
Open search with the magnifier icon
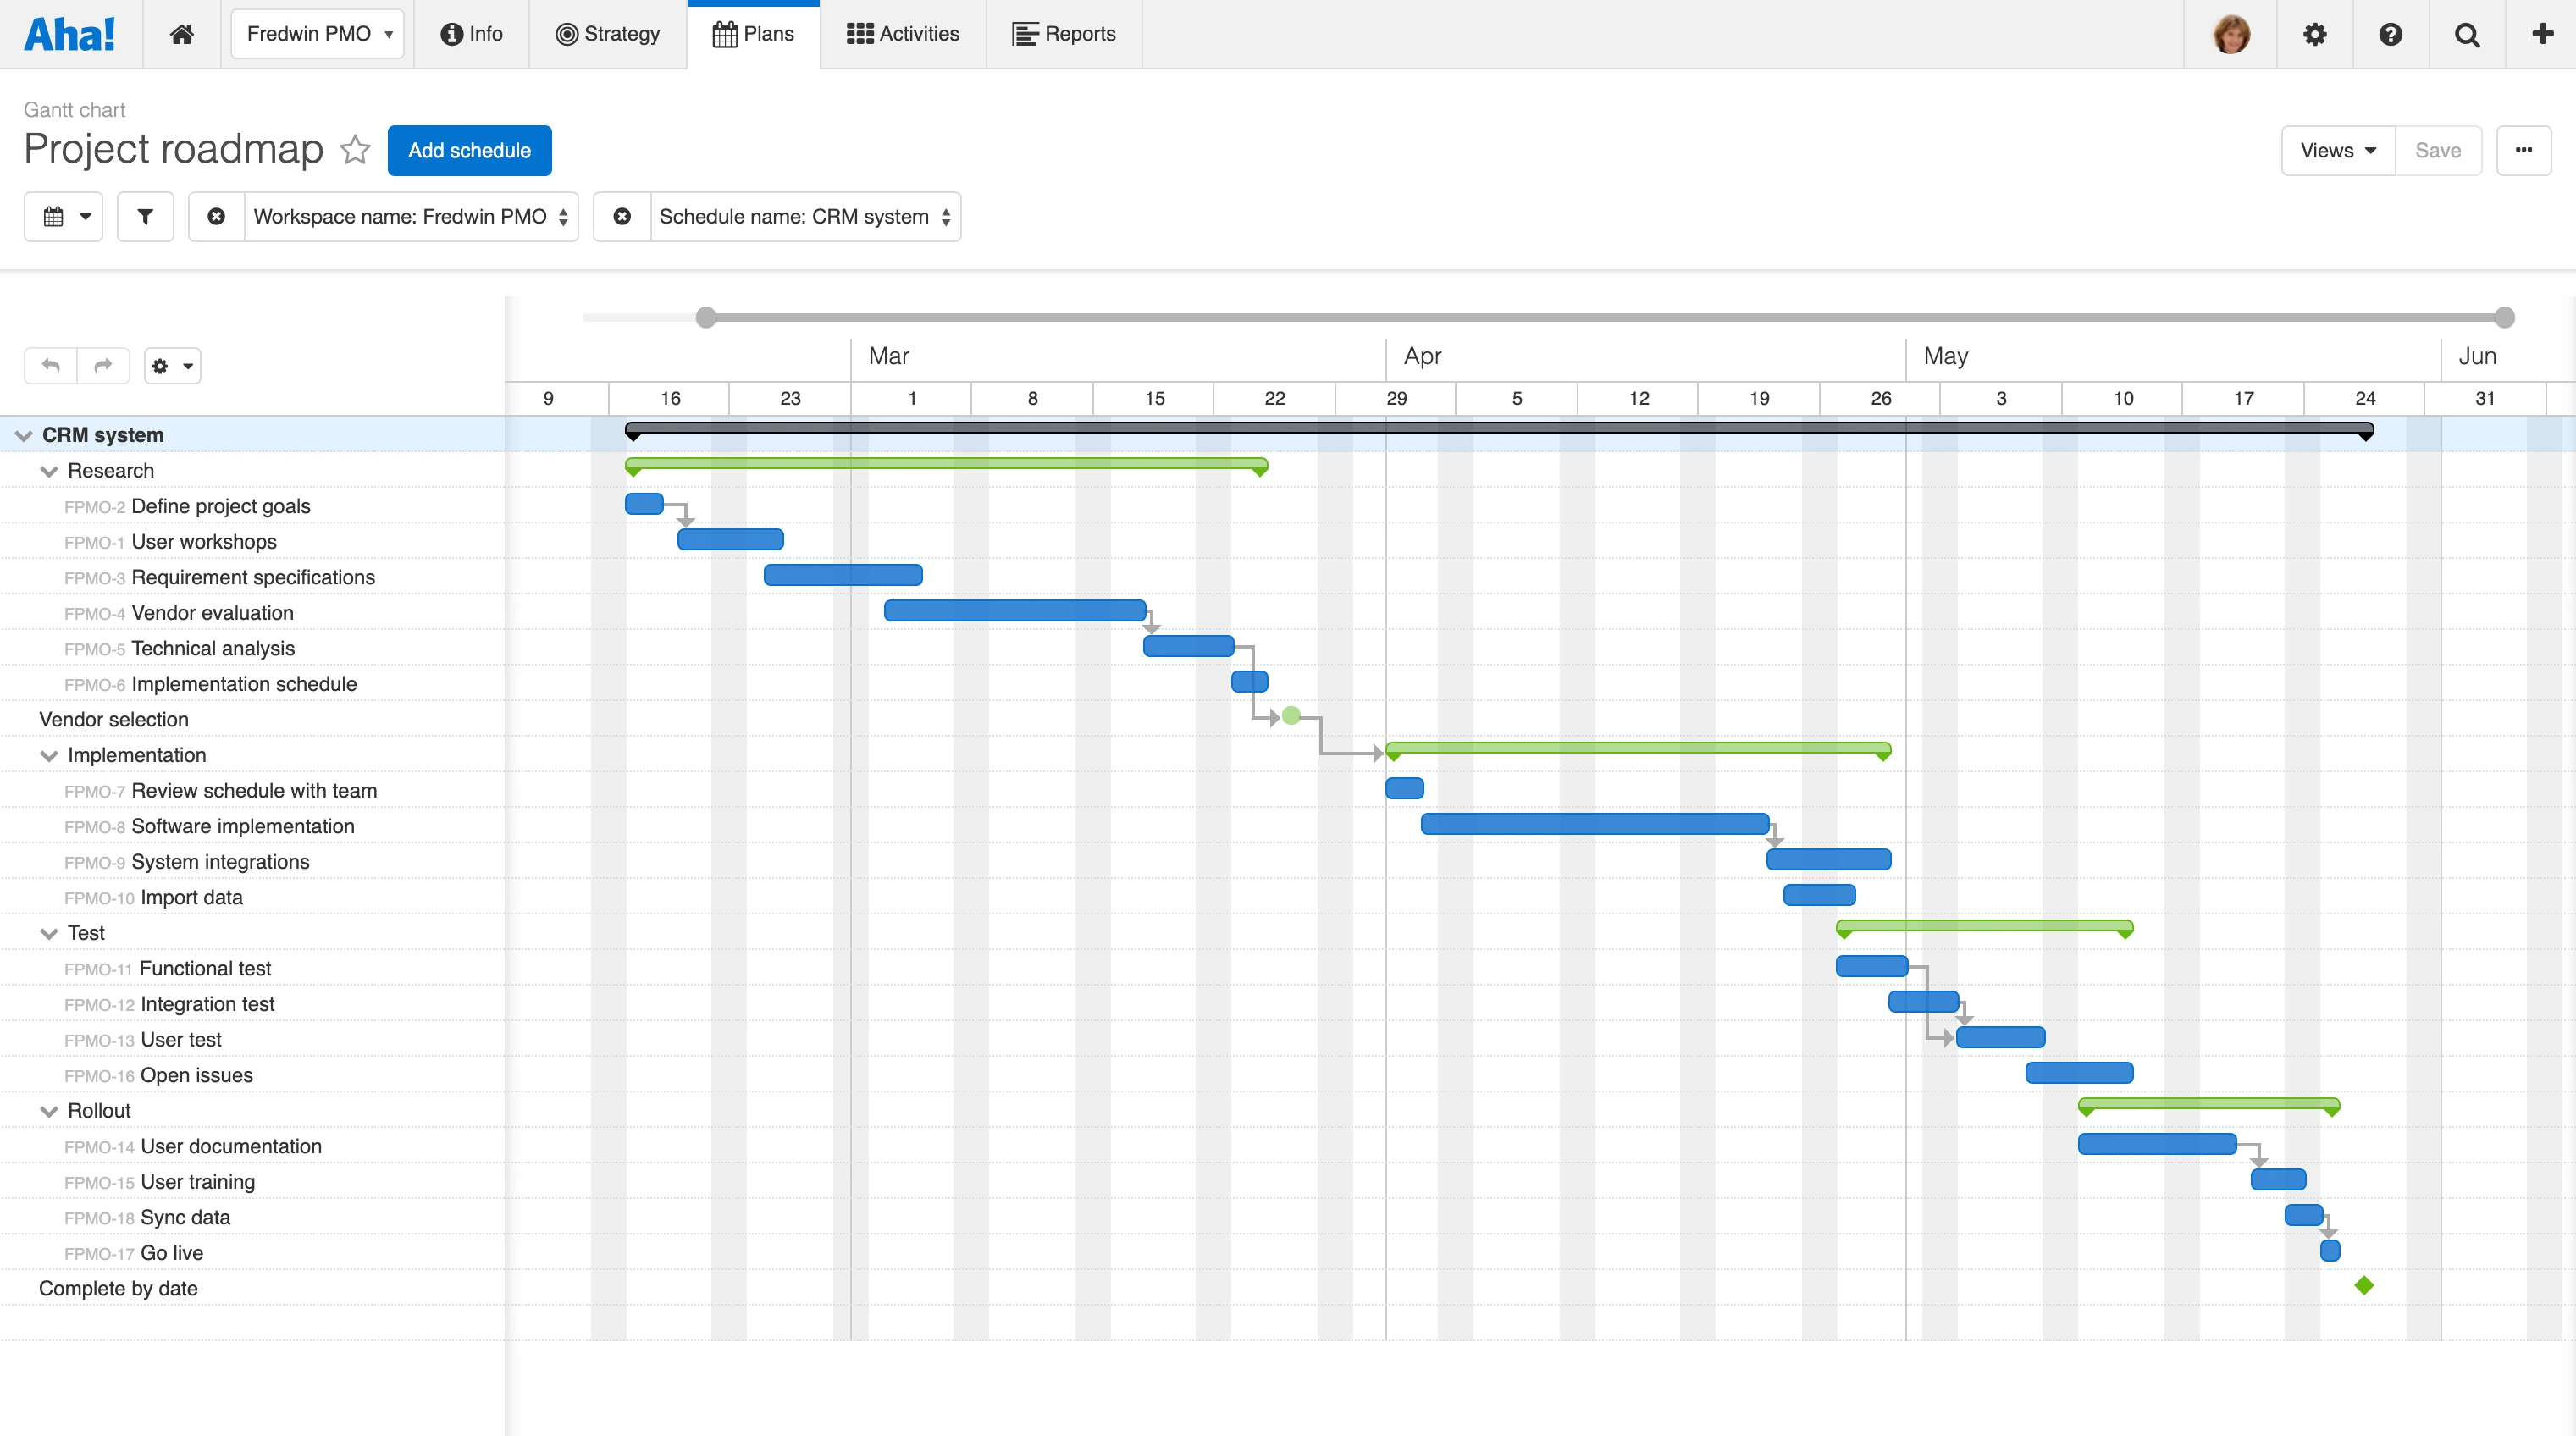[x=2466, y=34]
